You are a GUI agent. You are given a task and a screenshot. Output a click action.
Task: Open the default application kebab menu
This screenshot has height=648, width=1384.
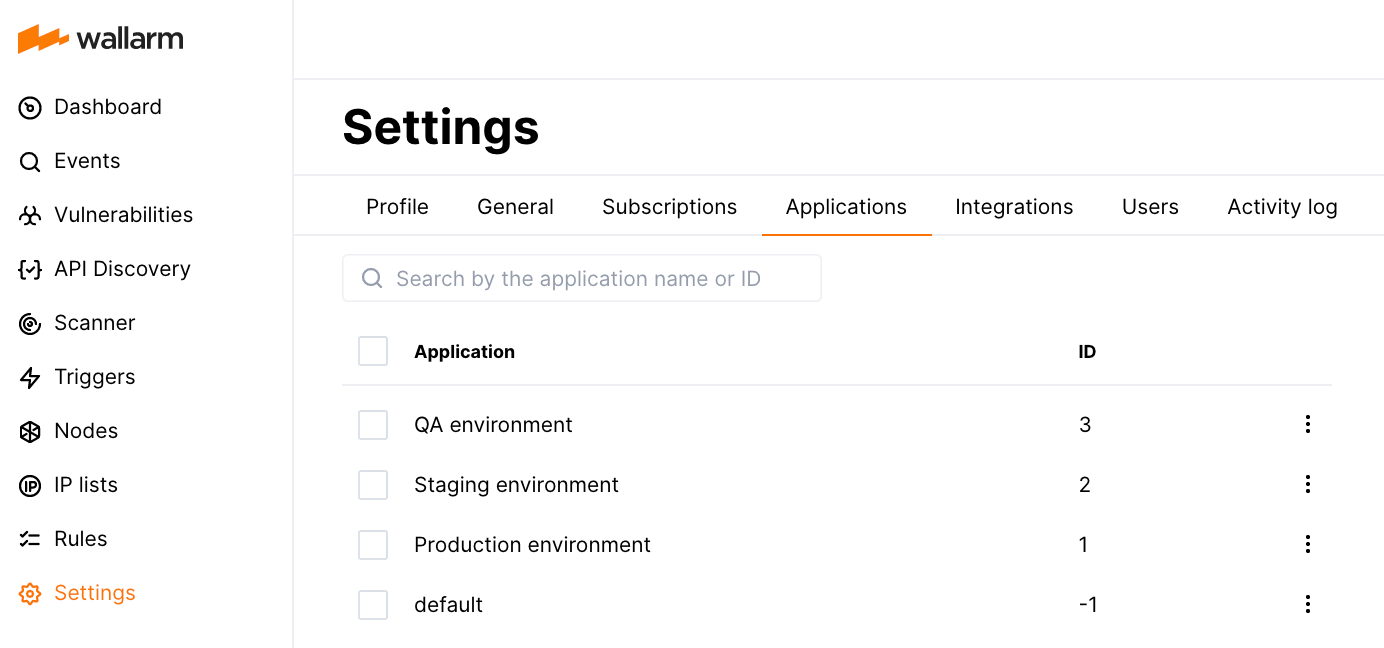point(1307,605)
